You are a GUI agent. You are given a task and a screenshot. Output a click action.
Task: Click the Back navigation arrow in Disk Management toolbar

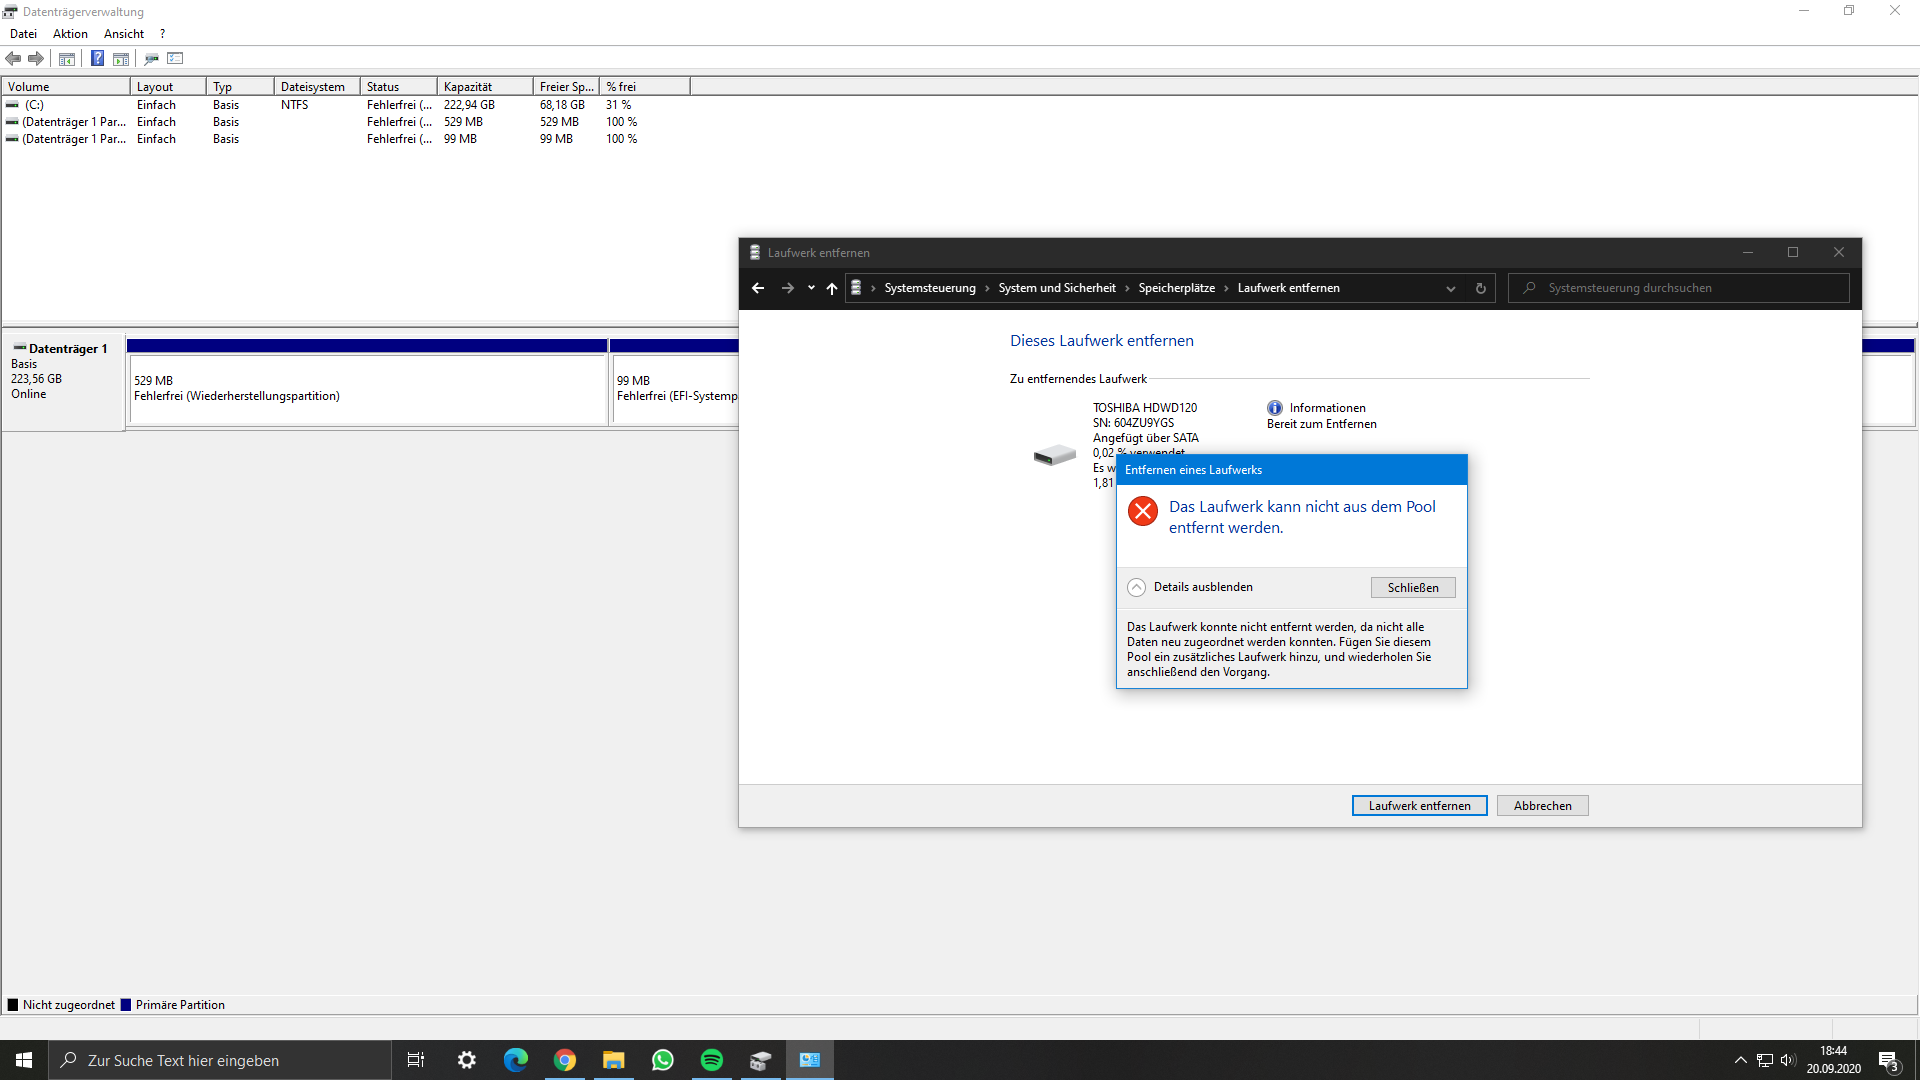pos(13,58)
